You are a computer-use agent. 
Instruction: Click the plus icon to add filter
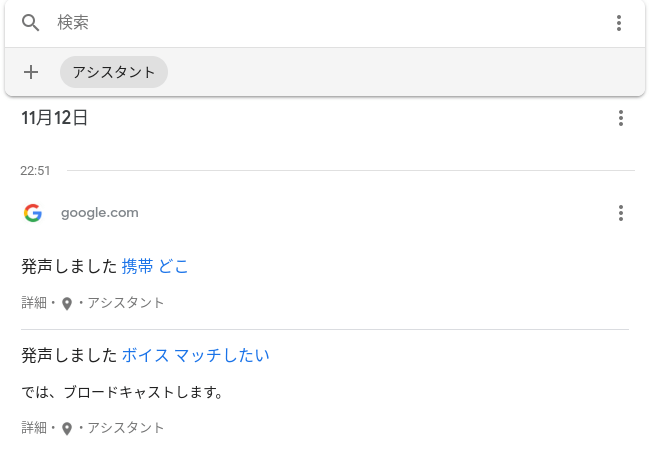point(31,73)
